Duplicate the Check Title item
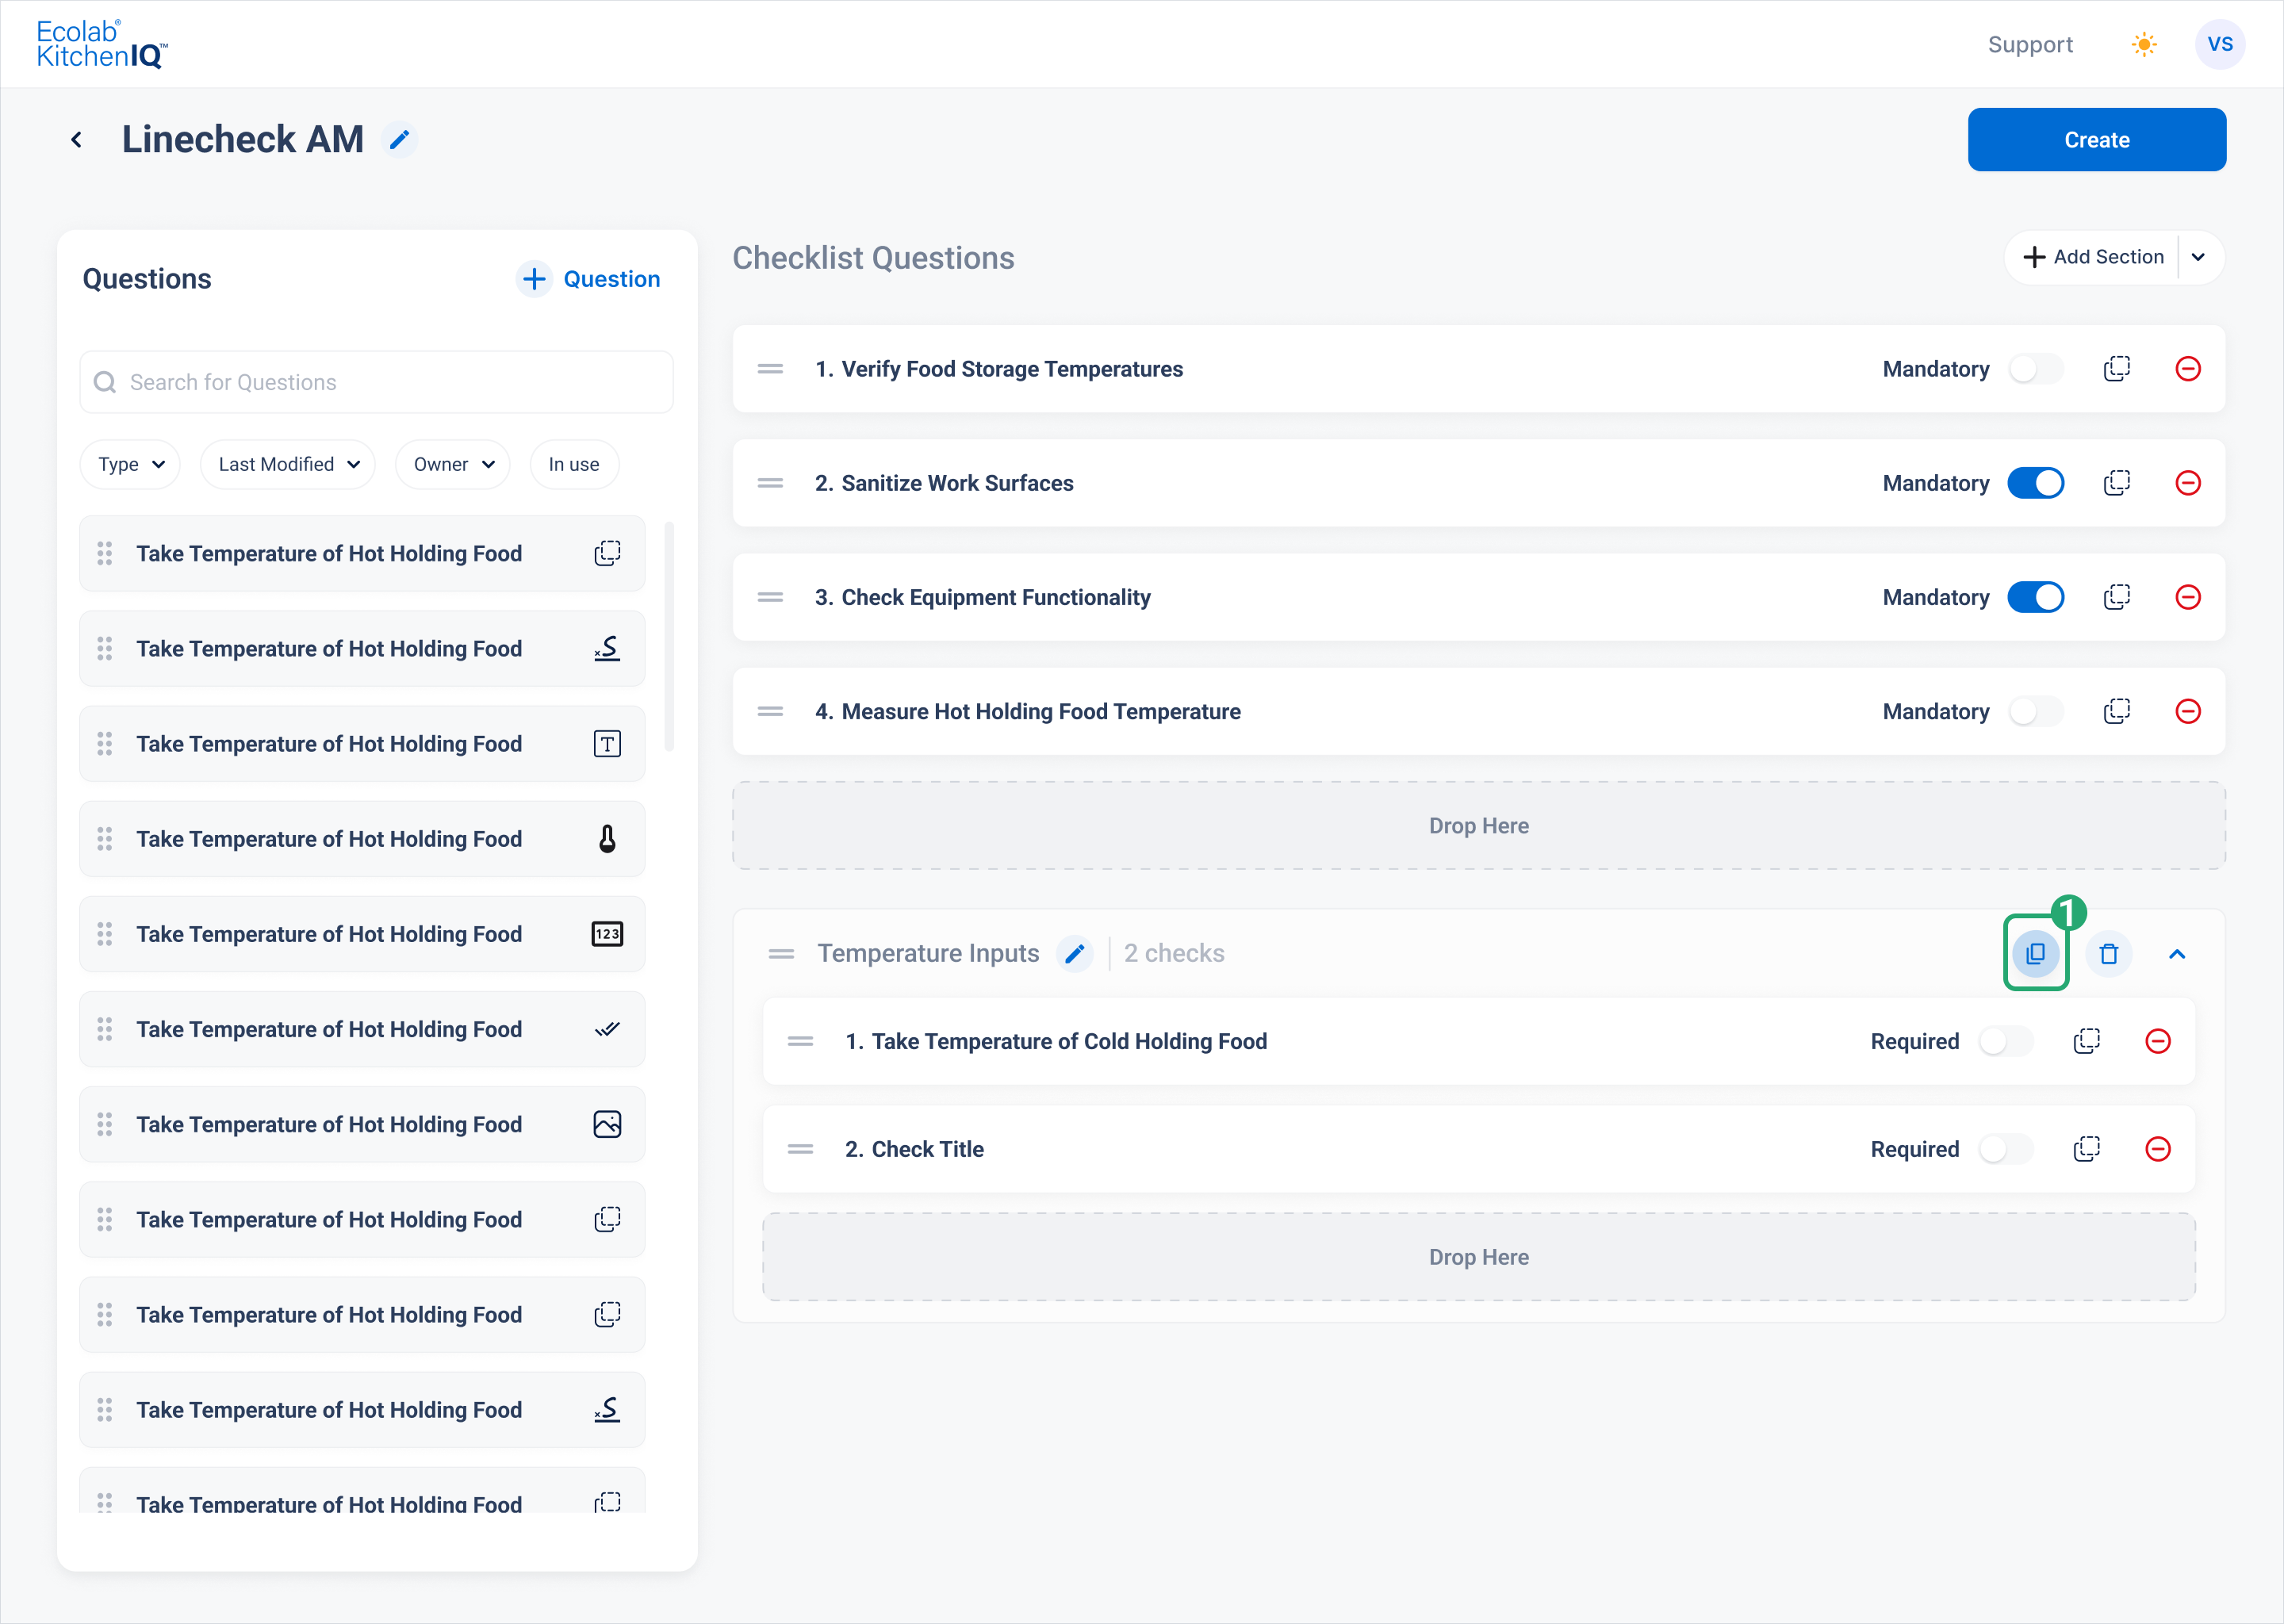The height and width of the screenshot is (1624, 2284). point(2087,1149)
